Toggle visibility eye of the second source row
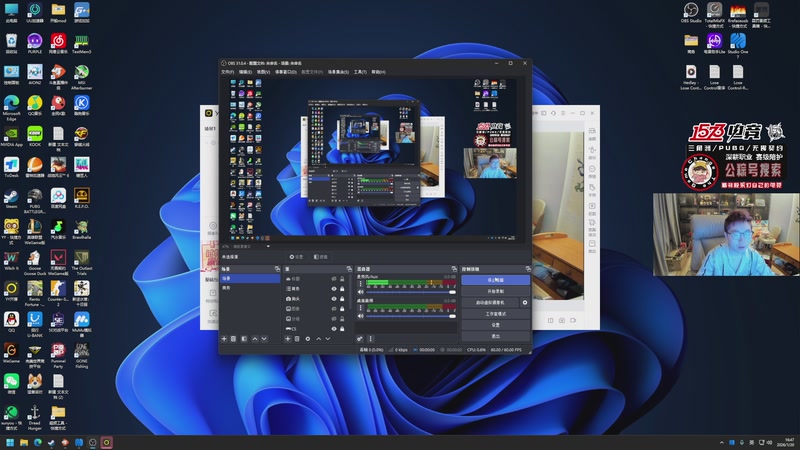The image size is (800, 450). click(x=334, y=289)
